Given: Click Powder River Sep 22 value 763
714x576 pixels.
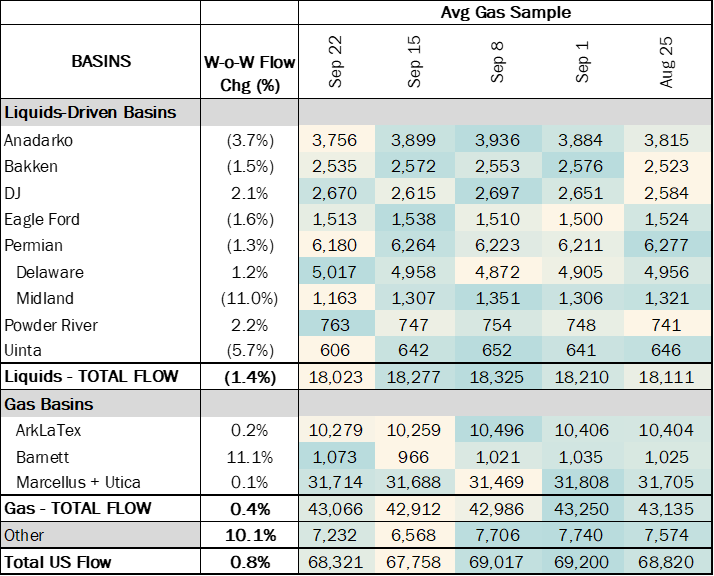Looking at the screenshot, I should point(335,325).
